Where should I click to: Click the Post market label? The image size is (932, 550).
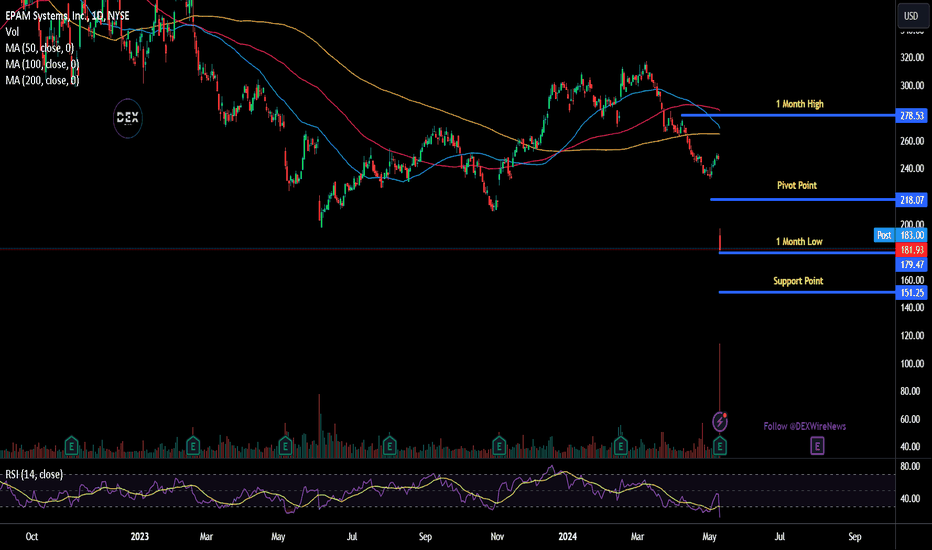(884, 235)
